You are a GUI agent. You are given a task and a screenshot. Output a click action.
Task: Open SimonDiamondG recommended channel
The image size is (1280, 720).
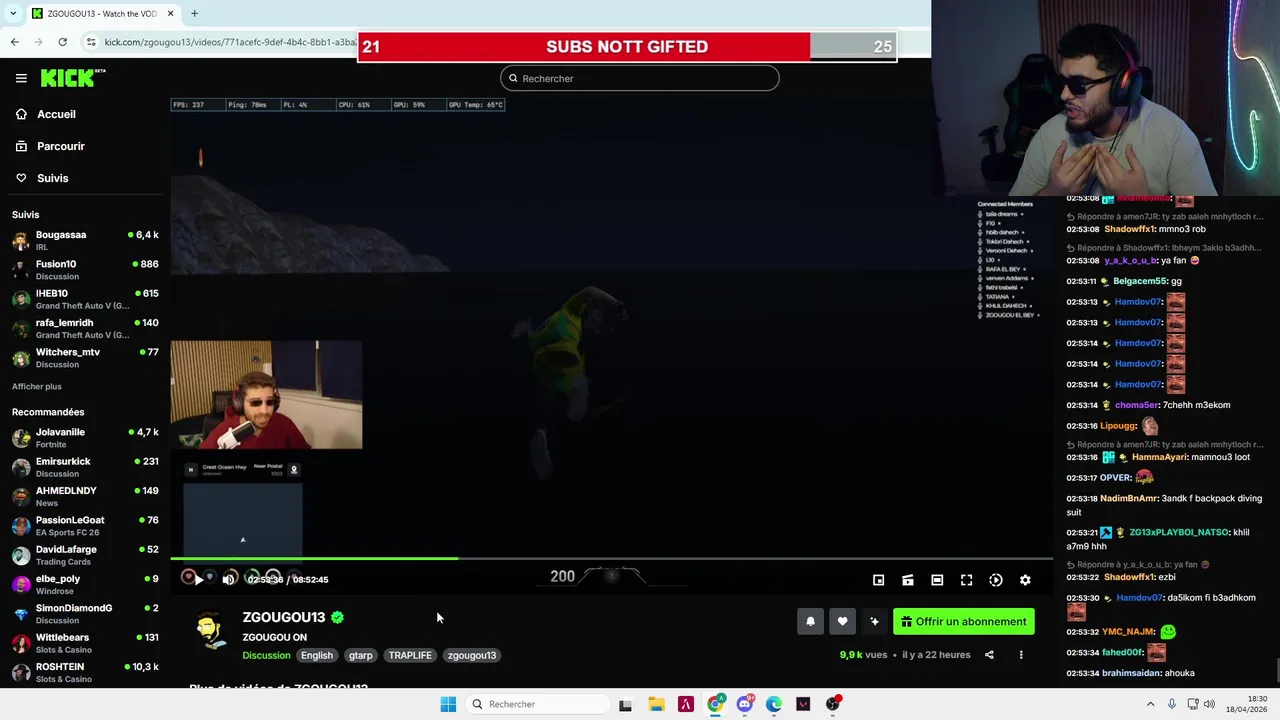click(85, 614)
